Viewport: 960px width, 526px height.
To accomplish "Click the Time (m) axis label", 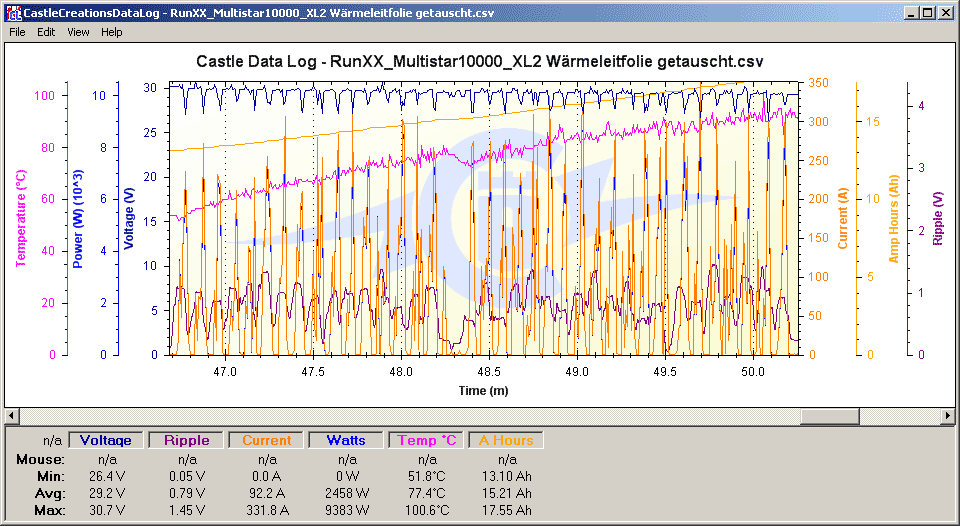I will [484, 391].
